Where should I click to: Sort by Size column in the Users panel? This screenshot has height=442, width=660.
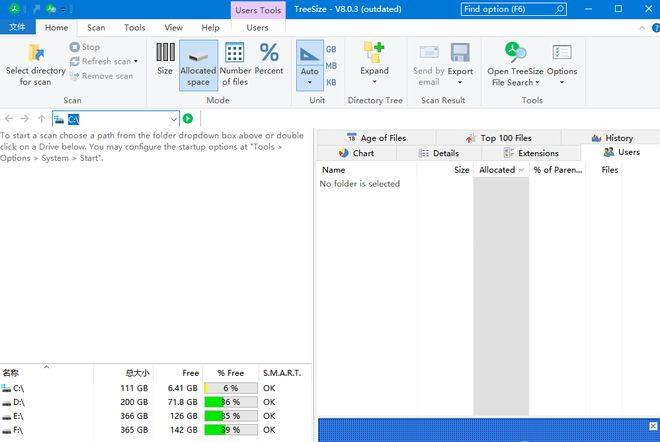[445, 170]
